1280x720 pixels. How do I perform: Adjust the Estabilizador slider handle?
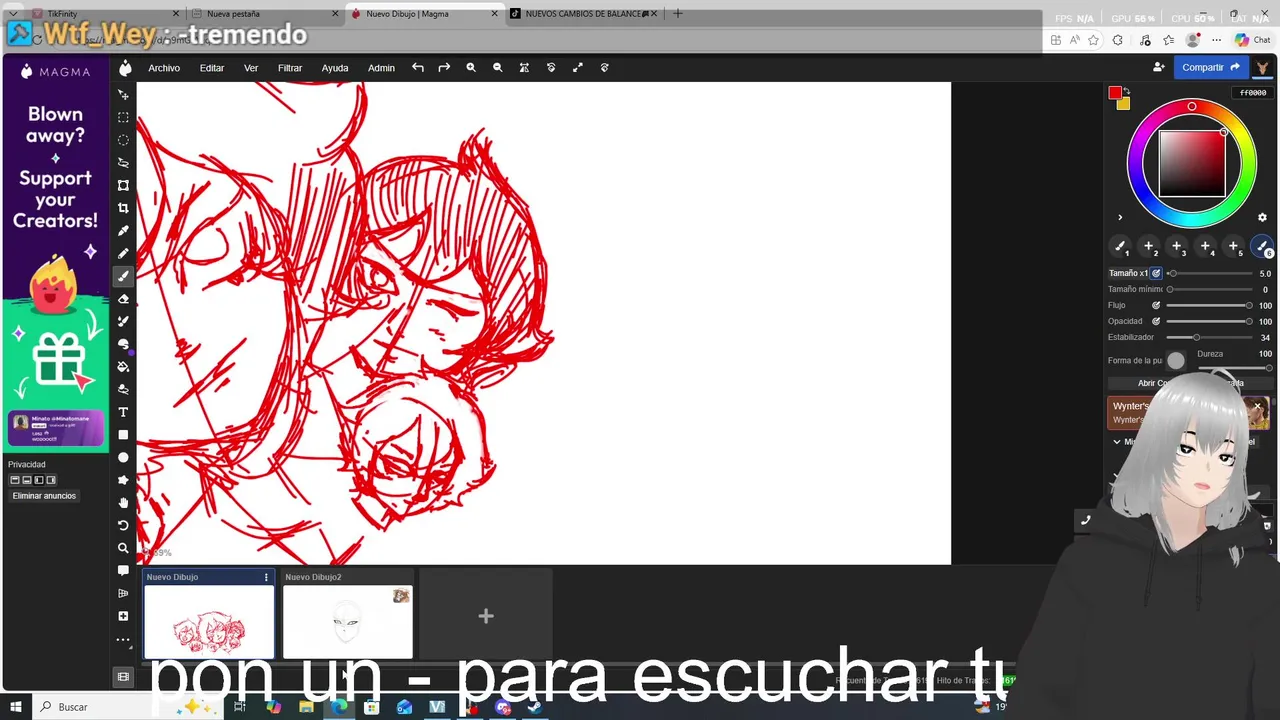tap(1197, 337)
